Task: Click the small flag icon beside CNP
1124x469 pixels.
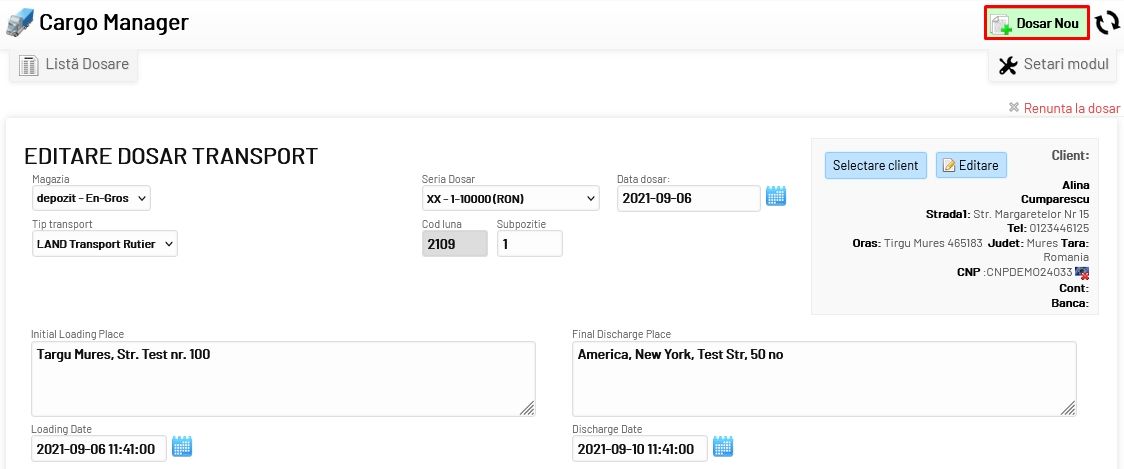Action: pos(1082,272)
